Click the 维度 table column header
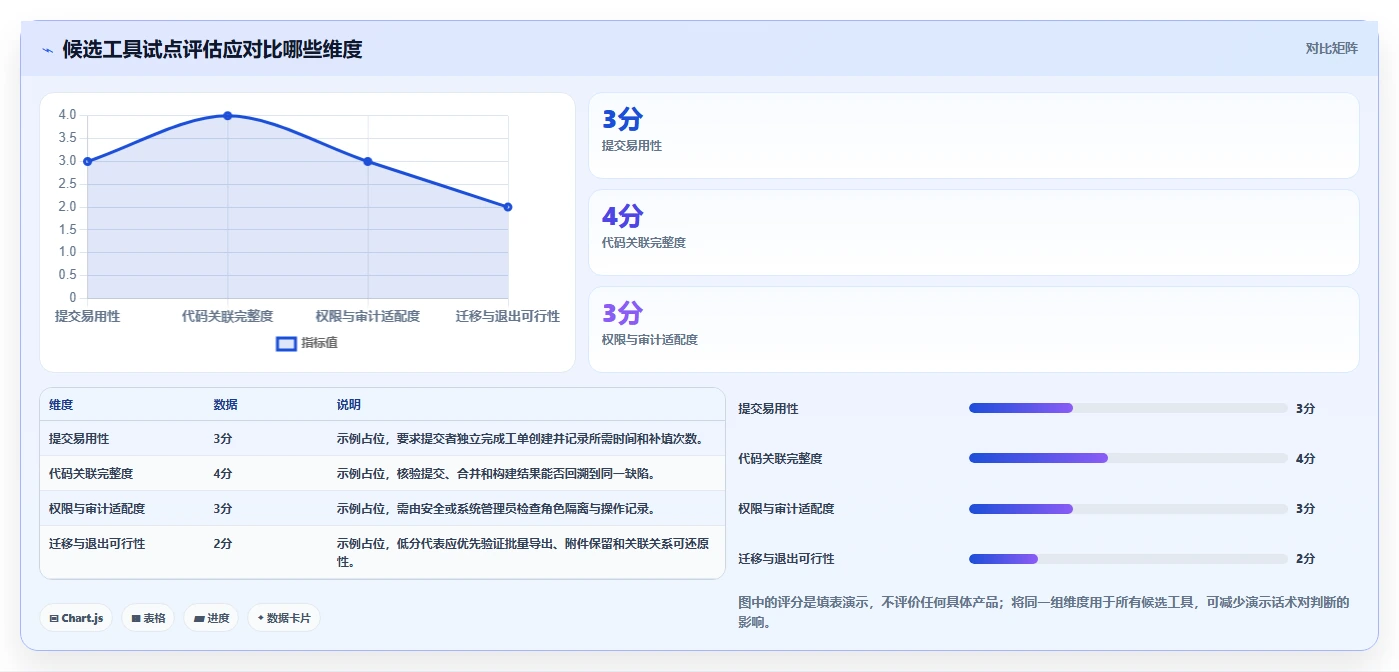Image resolution: width=1399 pixels, height=672 pixels. coord(61,405)
